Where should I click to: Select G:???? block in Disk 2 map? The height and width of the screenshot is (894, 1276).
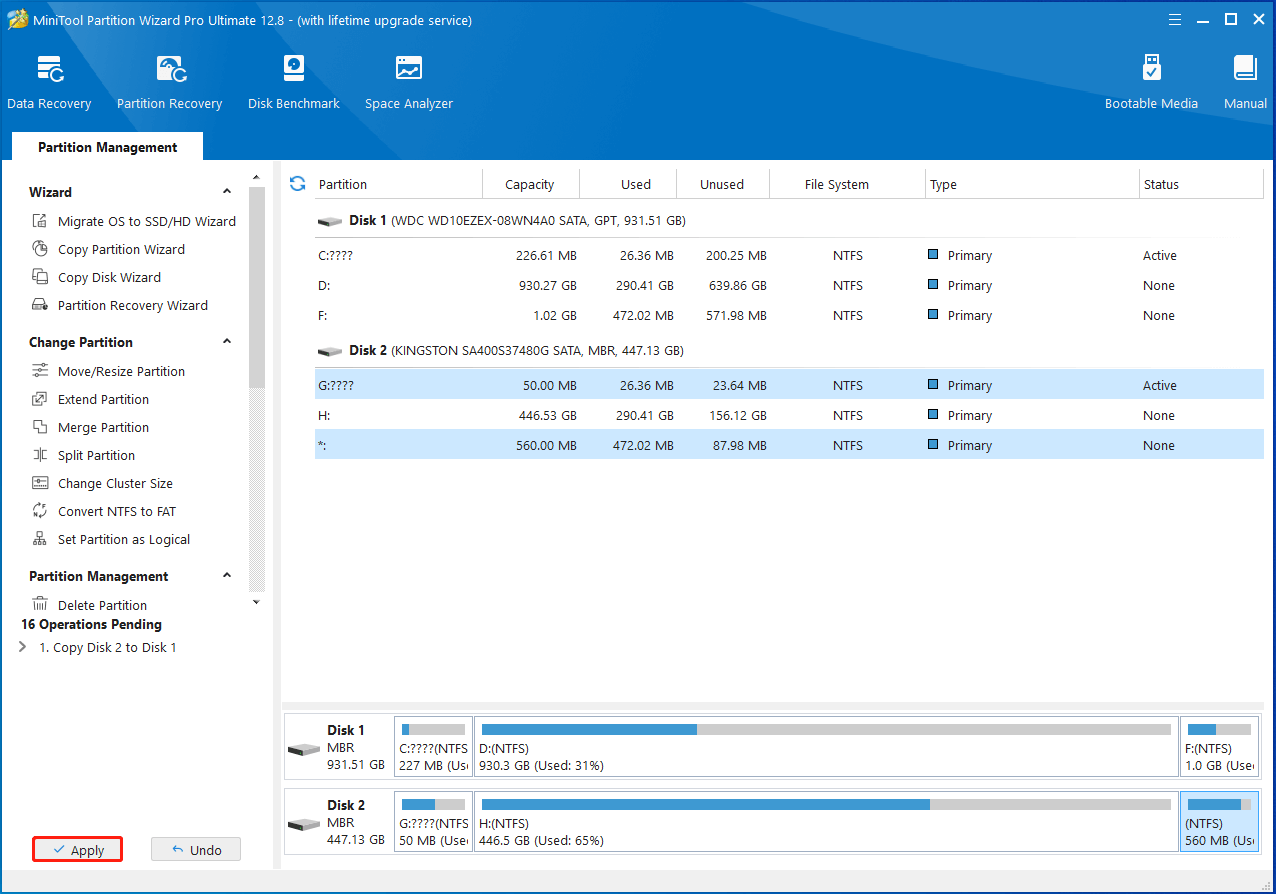(x=433, y=821)
